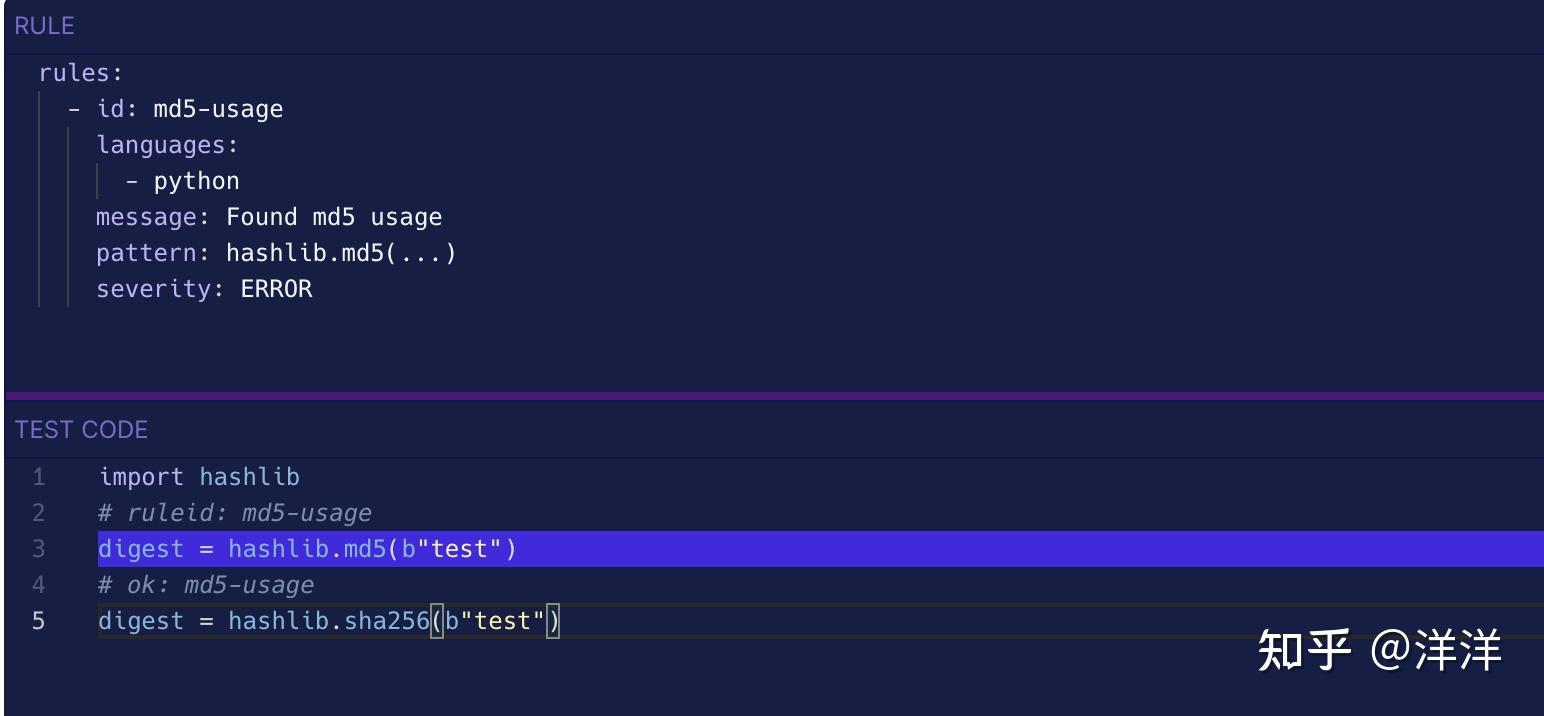Screen dimensions: 1544x716
Task: Place cursor on the 'rules:' line
Action: (x=80, y=73)
